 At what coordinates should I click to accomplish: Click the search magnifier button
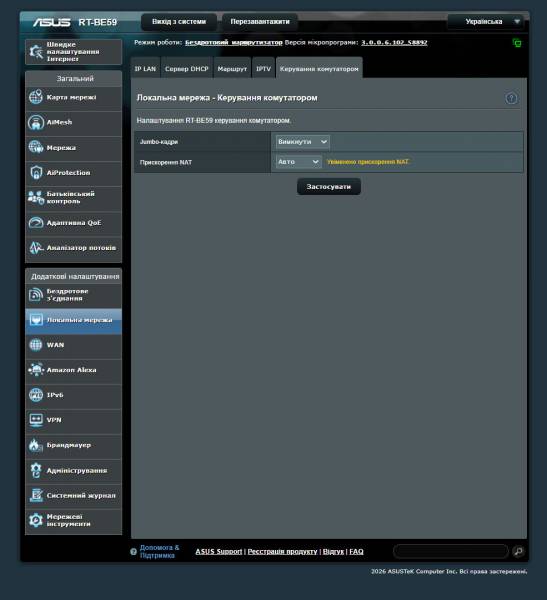coord(518,551)
